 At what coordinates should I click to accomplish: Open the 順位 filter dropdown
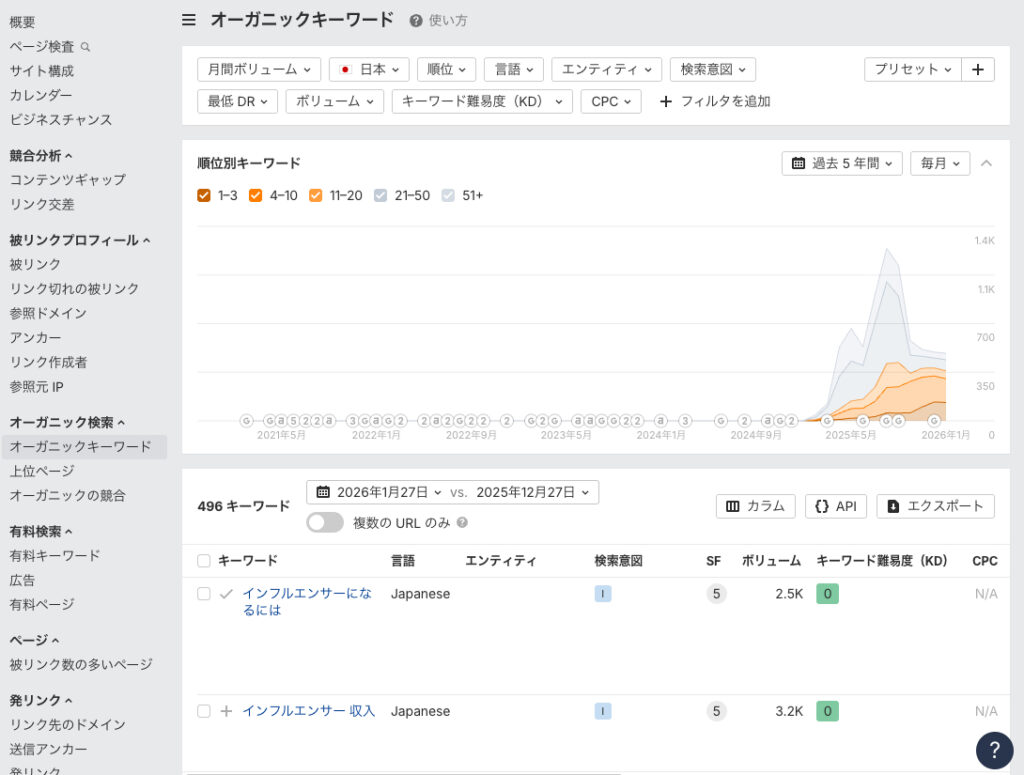coord(446,69)
